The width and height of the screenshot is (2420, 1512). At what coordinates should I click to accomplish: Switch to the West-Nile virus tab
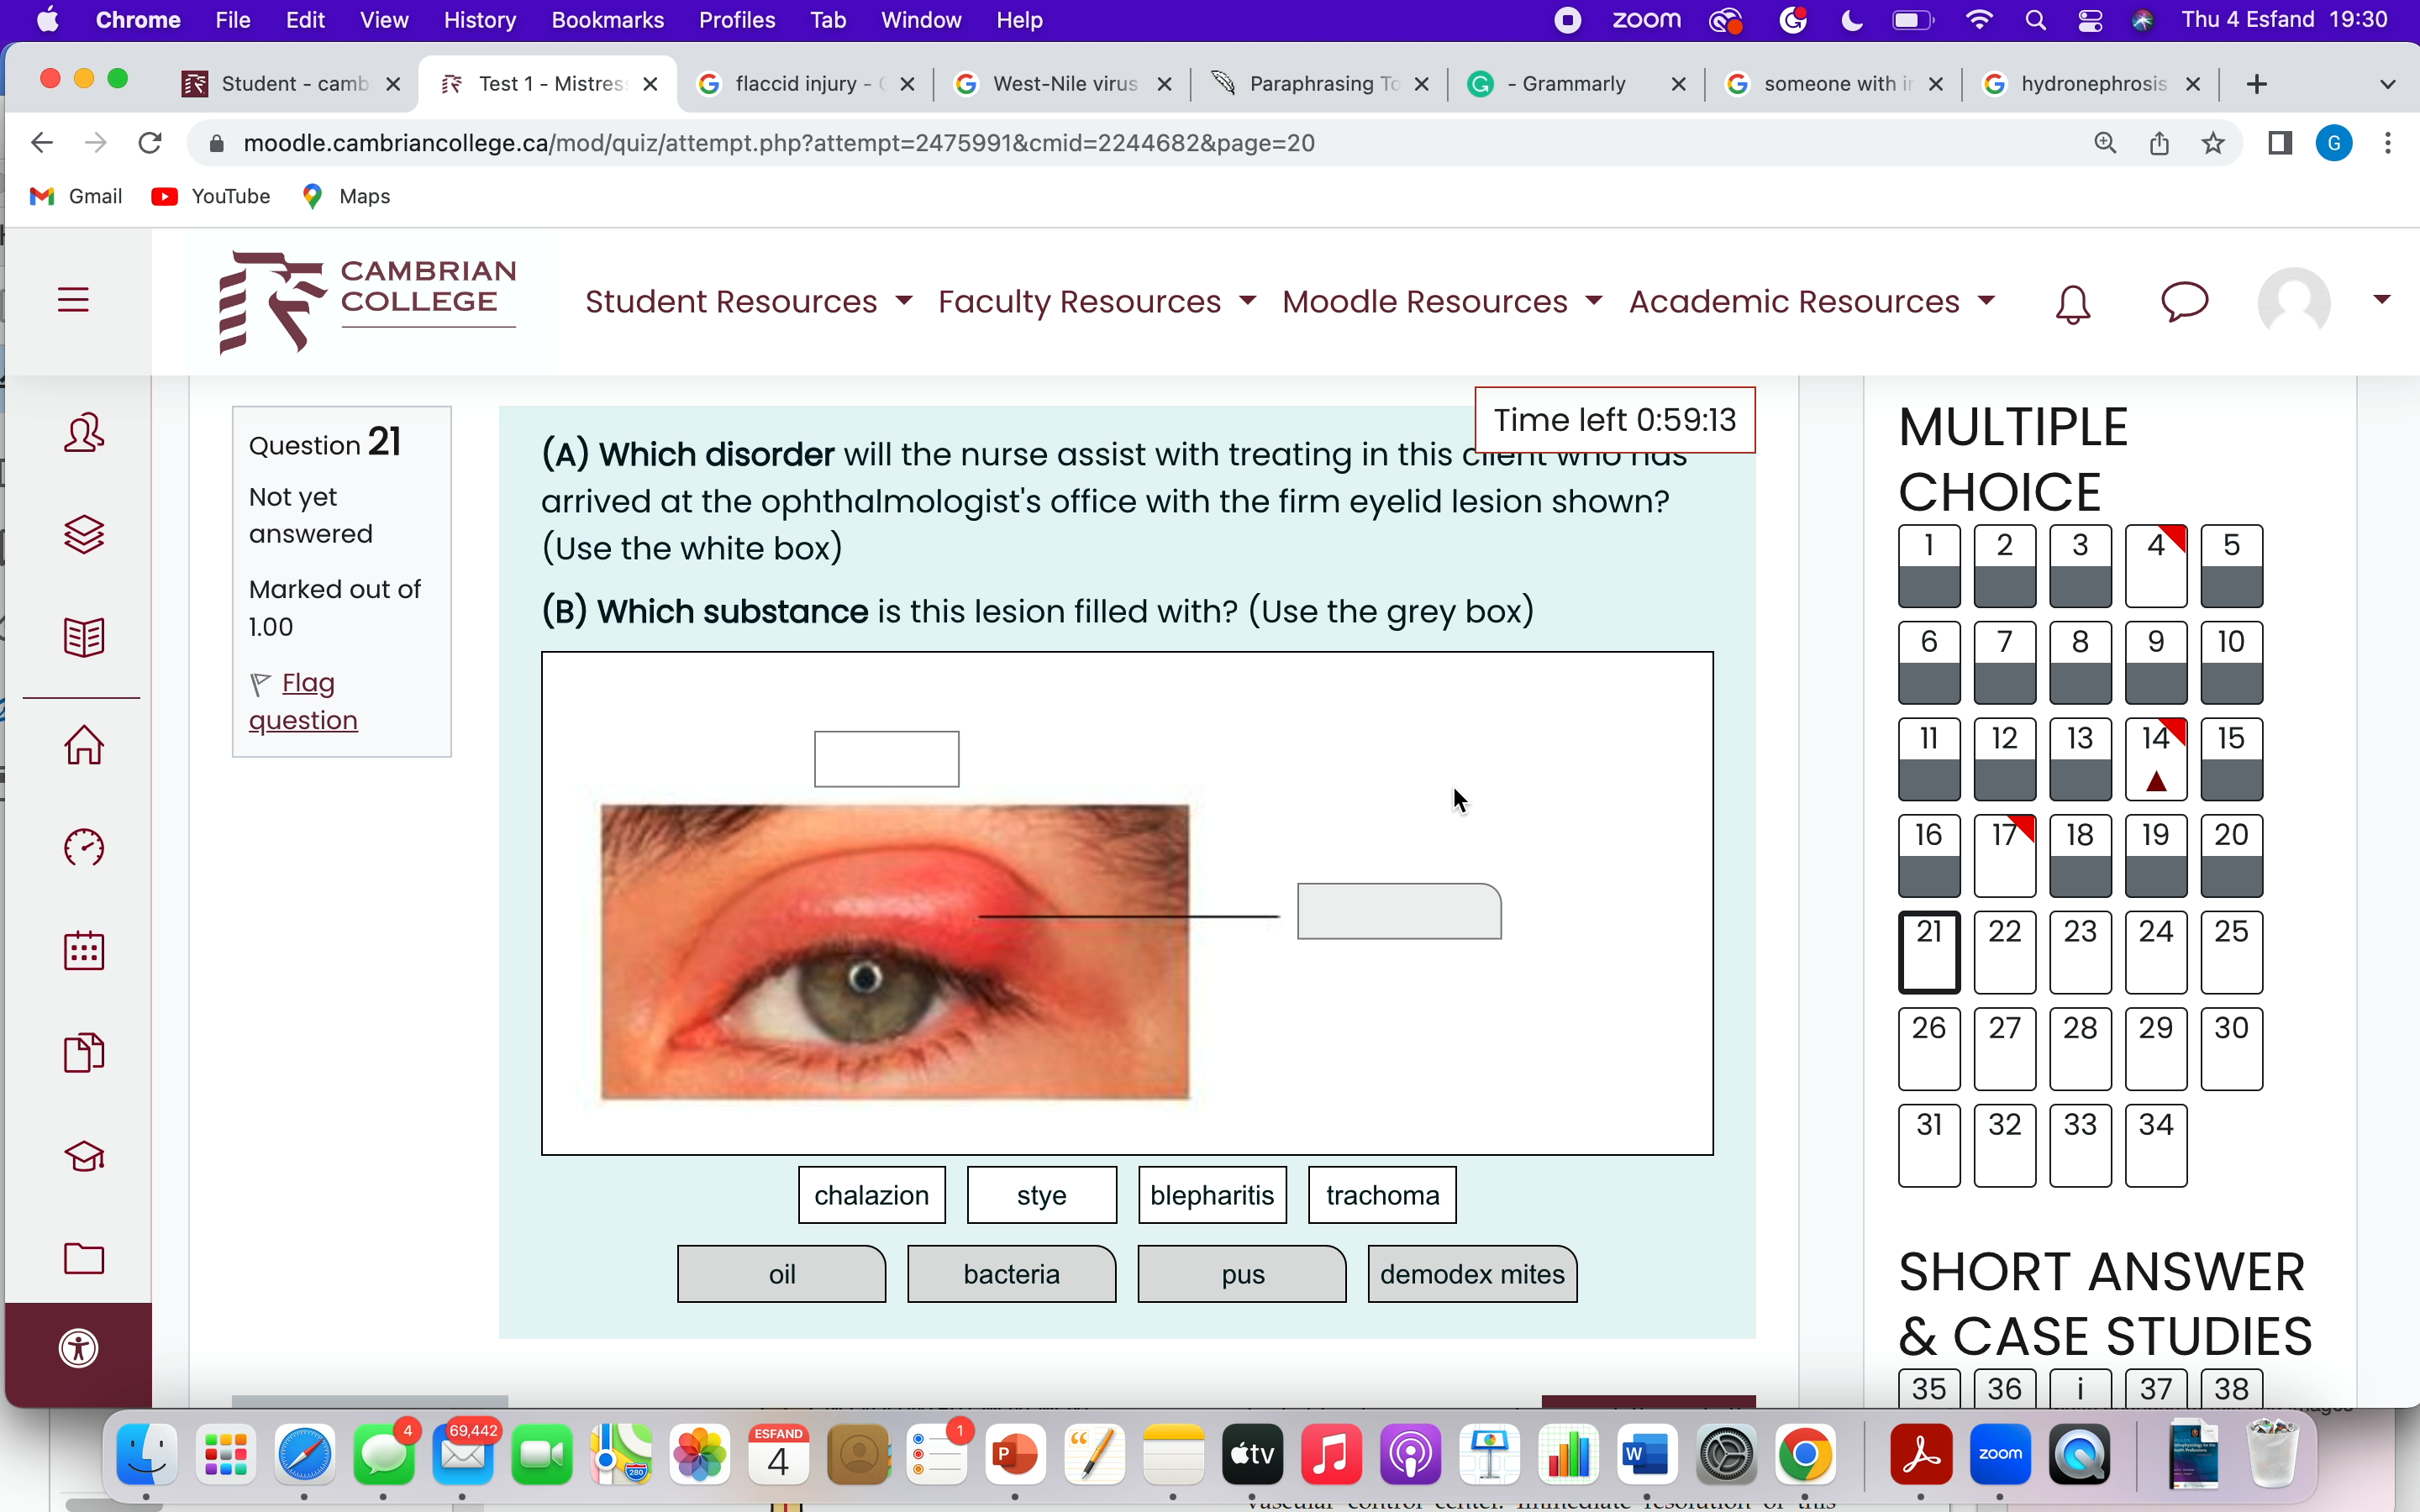[1063, 84]
